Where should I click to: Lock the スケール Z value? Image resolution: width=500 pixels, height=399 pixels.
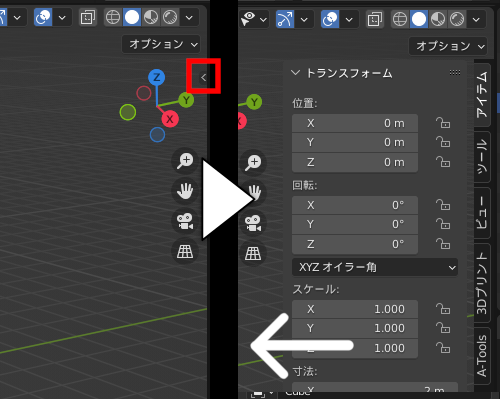[x=443, y=348]
